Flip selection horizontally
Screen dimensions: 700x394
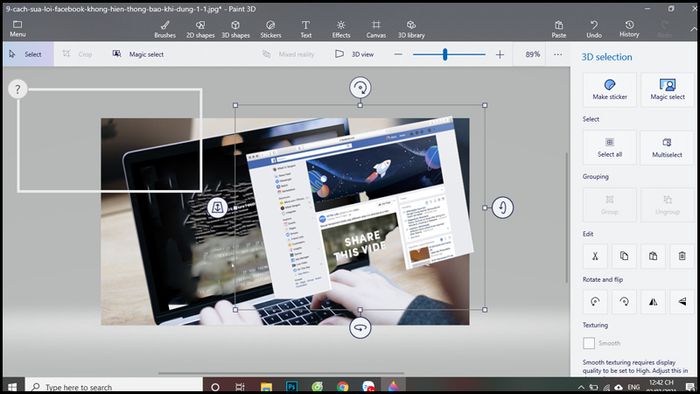tap(653, 302)
